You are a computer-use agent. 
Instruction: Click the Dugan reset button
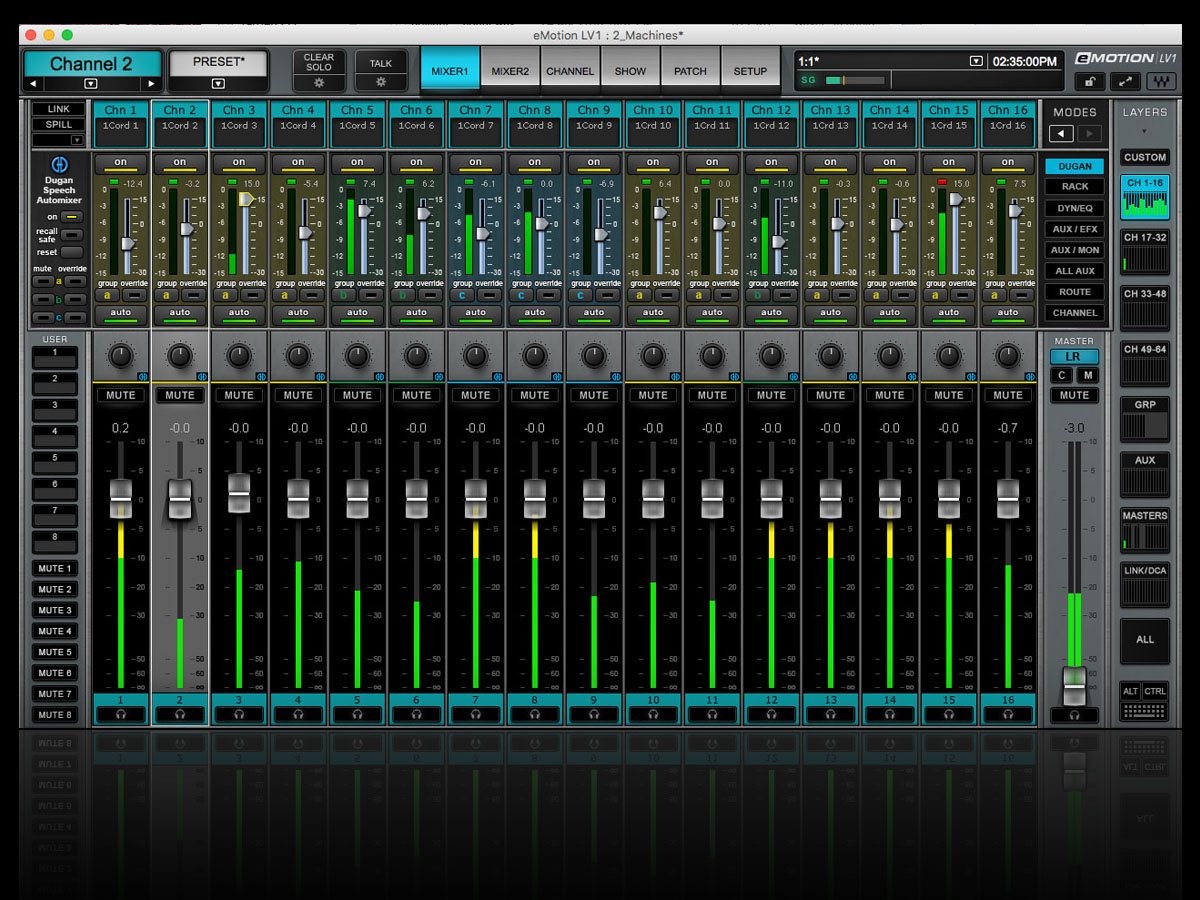73,252
